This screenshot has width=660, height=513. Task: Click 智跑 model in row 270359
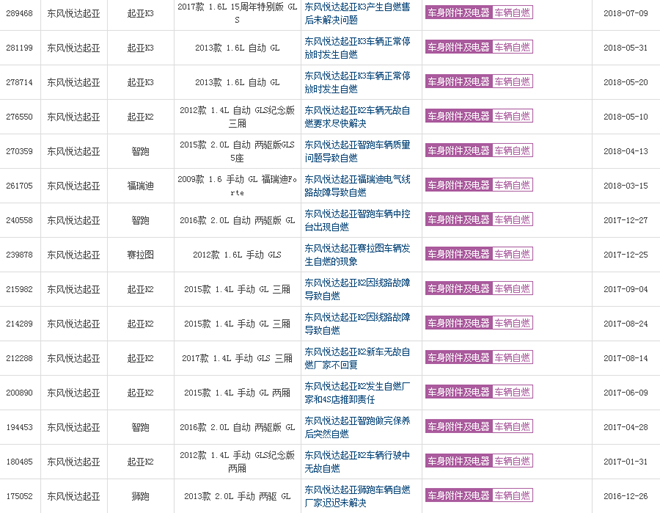click(141, 152)
